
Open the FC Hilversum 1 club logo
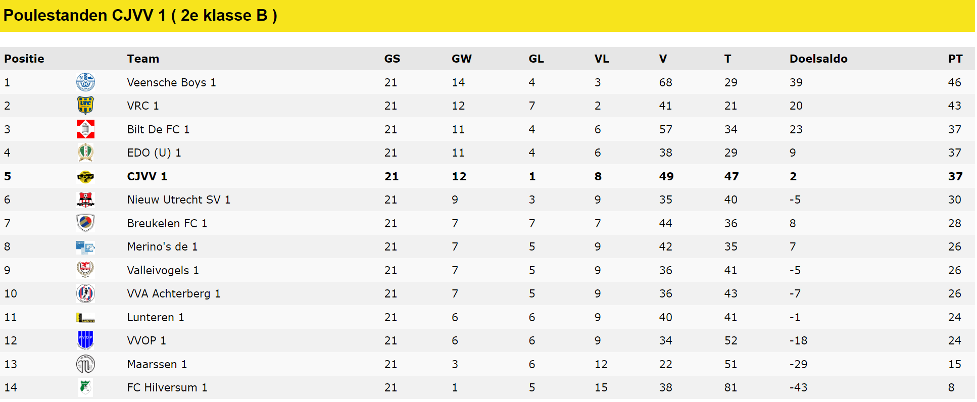[85, 388]
